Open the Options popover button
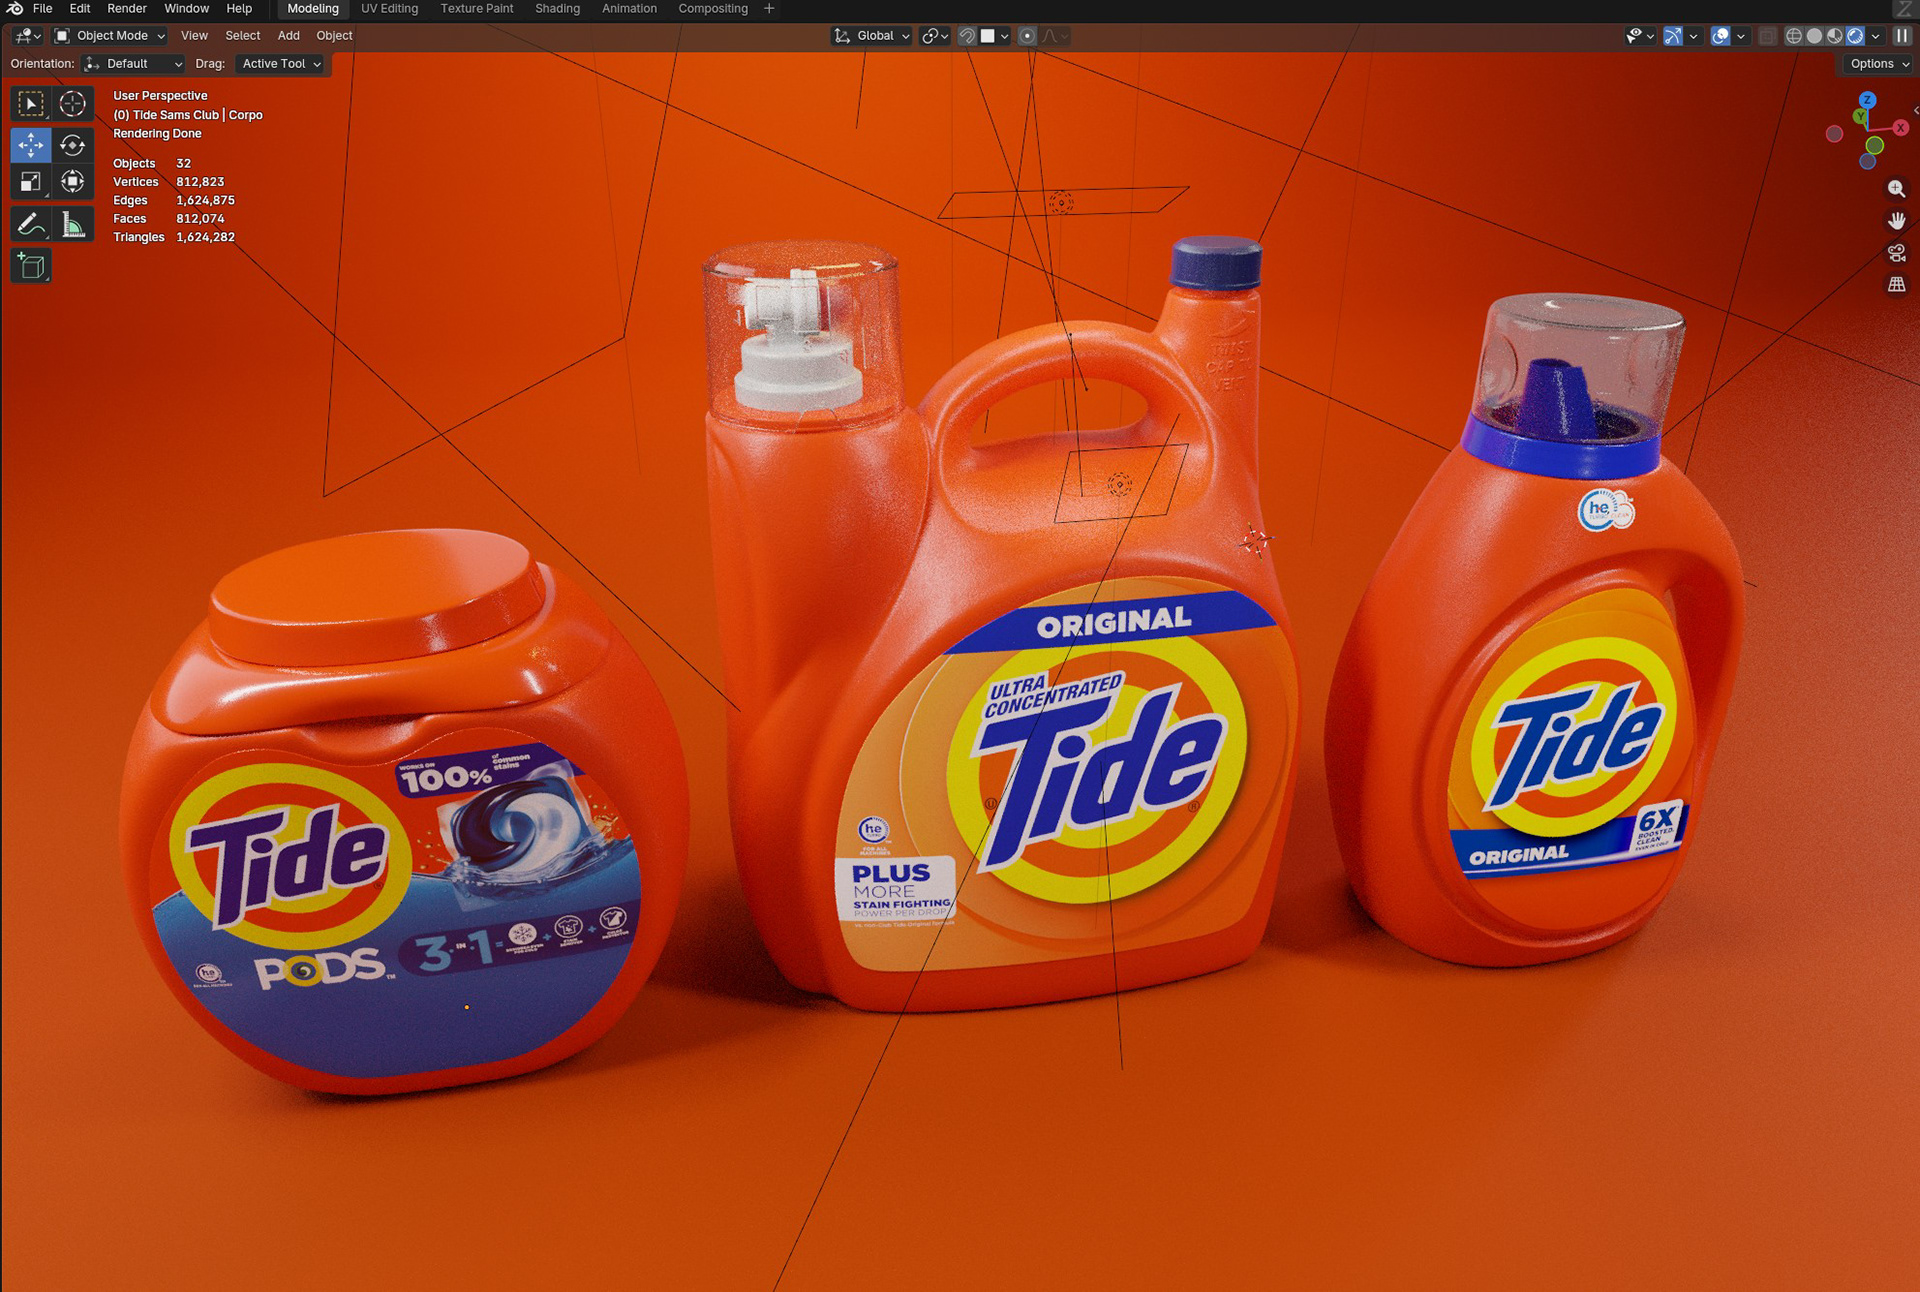Viewport: 1920px width, 1292px height. (1878, 64)
